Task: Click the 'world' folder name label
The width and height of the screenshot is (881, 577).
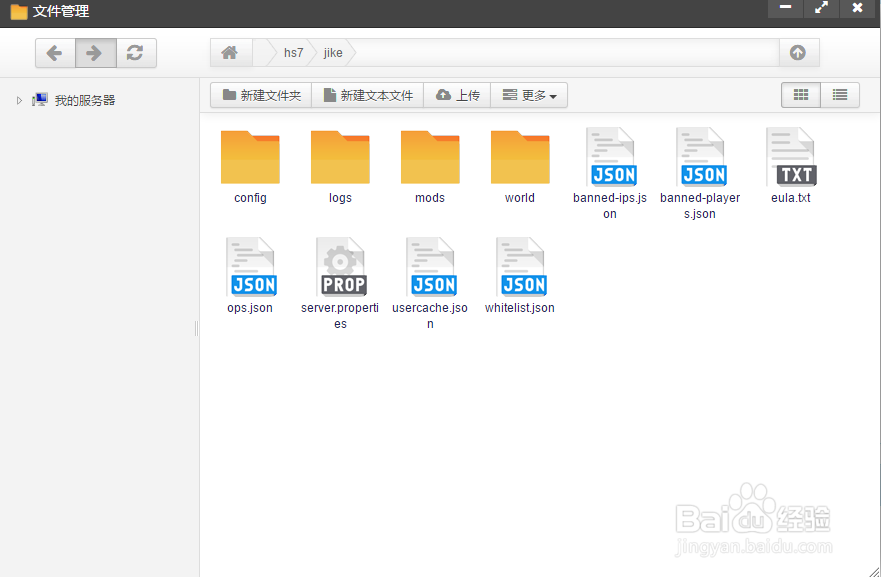Action: point(520,198)
